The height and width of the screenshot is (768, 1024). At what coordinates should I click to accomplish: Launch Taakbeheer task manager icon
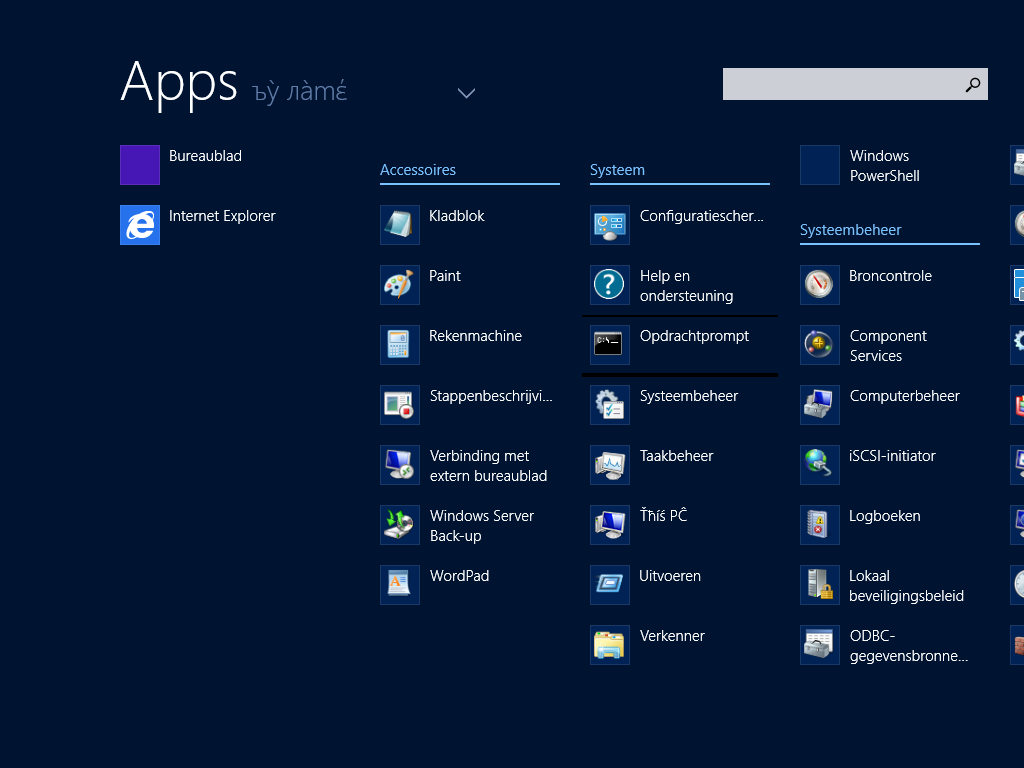pos(610,465)
